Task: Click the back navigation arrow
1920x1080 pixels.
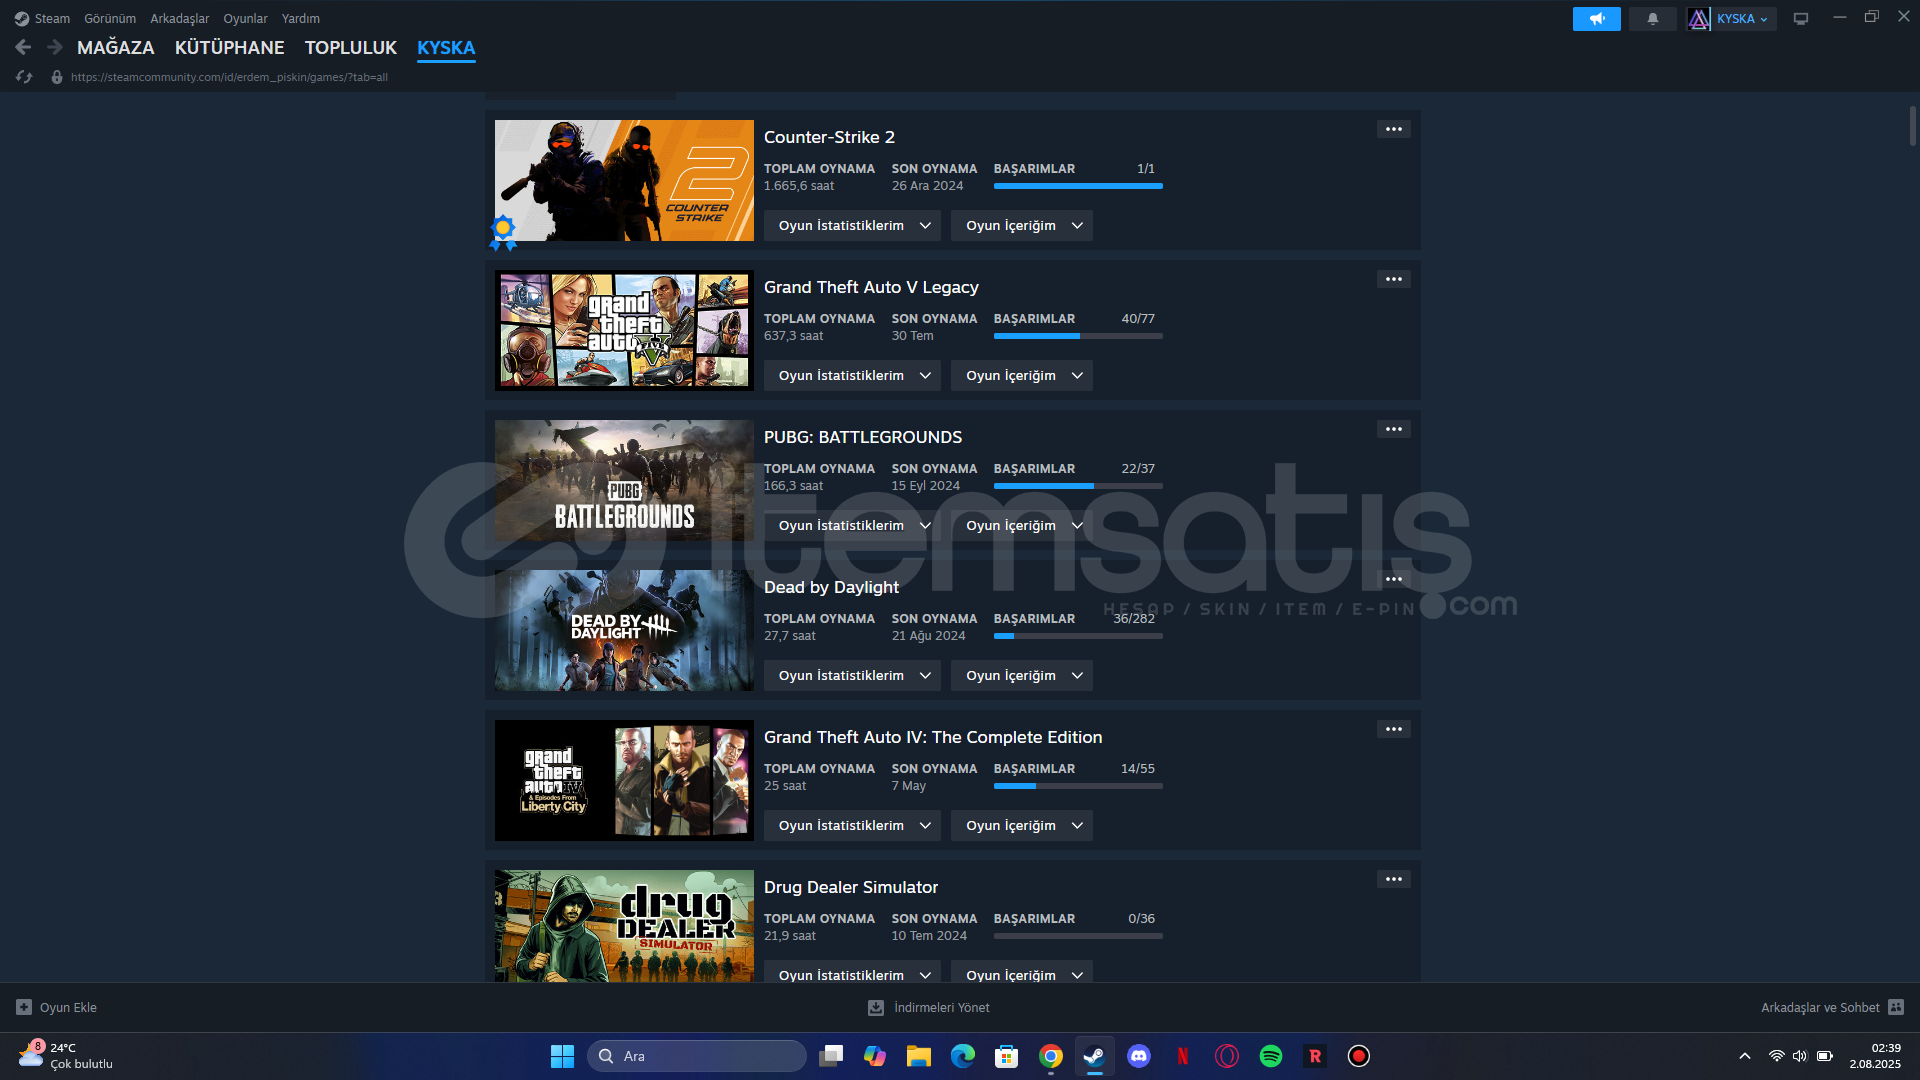Action: coord(23,47)
